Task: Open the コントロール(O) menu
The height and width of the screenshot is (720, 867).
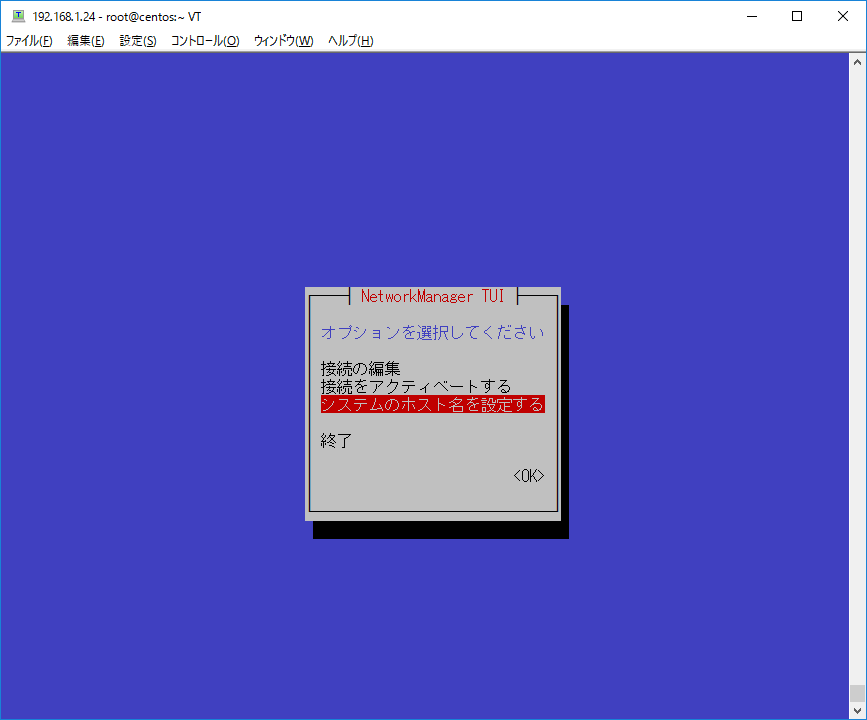Action: pyautogui.click(x=205, y=41)
